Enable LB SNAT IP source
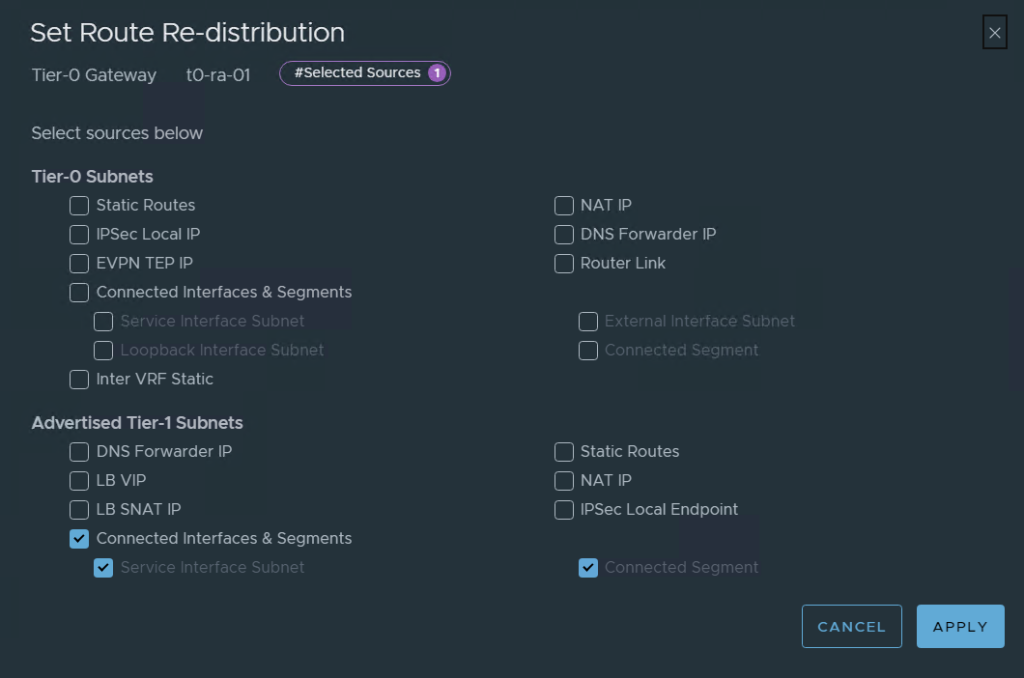Screen dimensions: 1024x678 point(79,509)
